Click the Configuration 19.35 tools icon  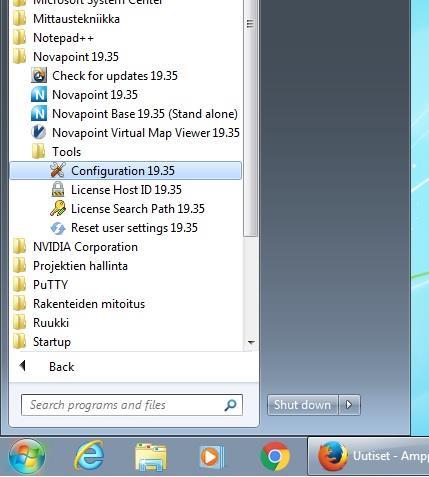click(58, 170)
